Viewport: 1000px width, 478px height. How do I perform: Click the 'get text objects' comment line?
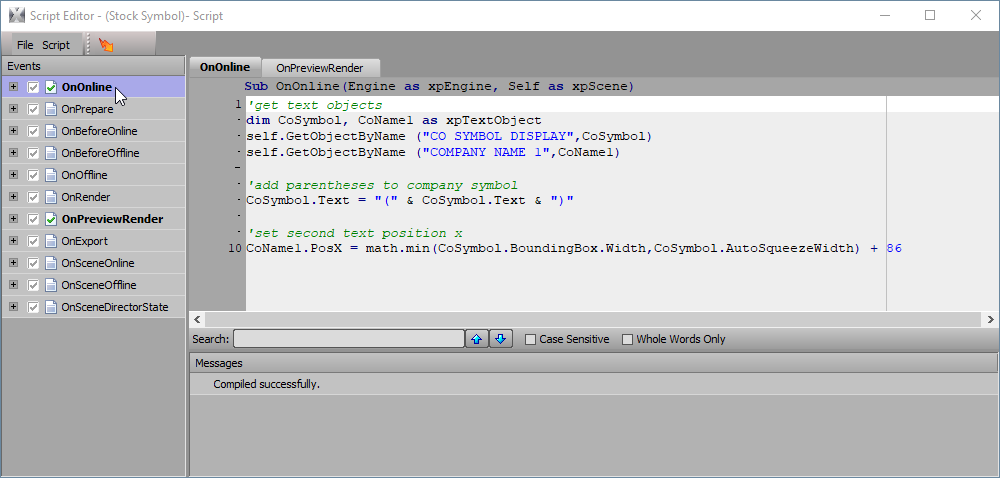point(314,105)
